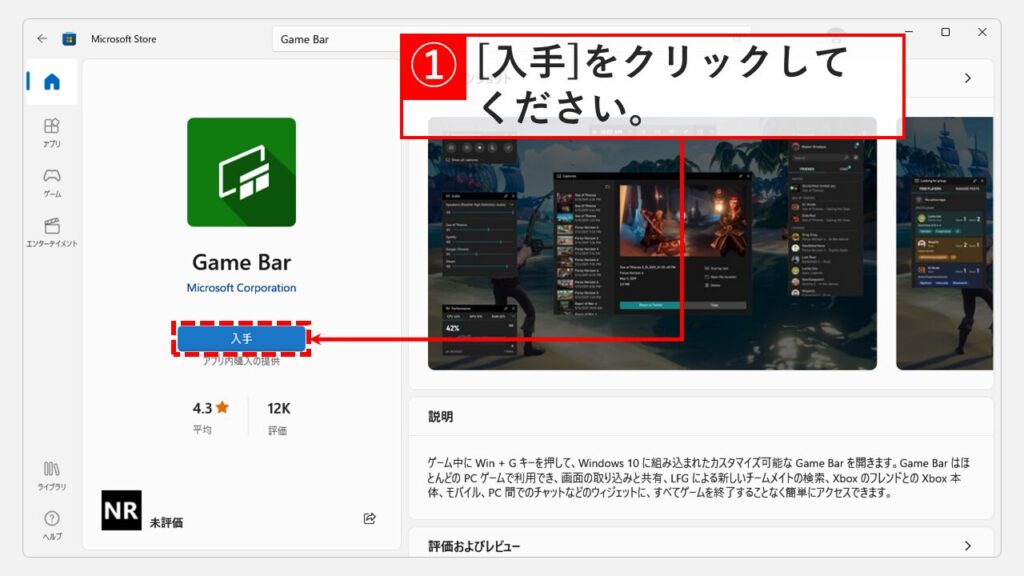Maximize the Microsoft Store window
Image resolution: width=1024 pixels, height=576 pixels.
(945, 32)
